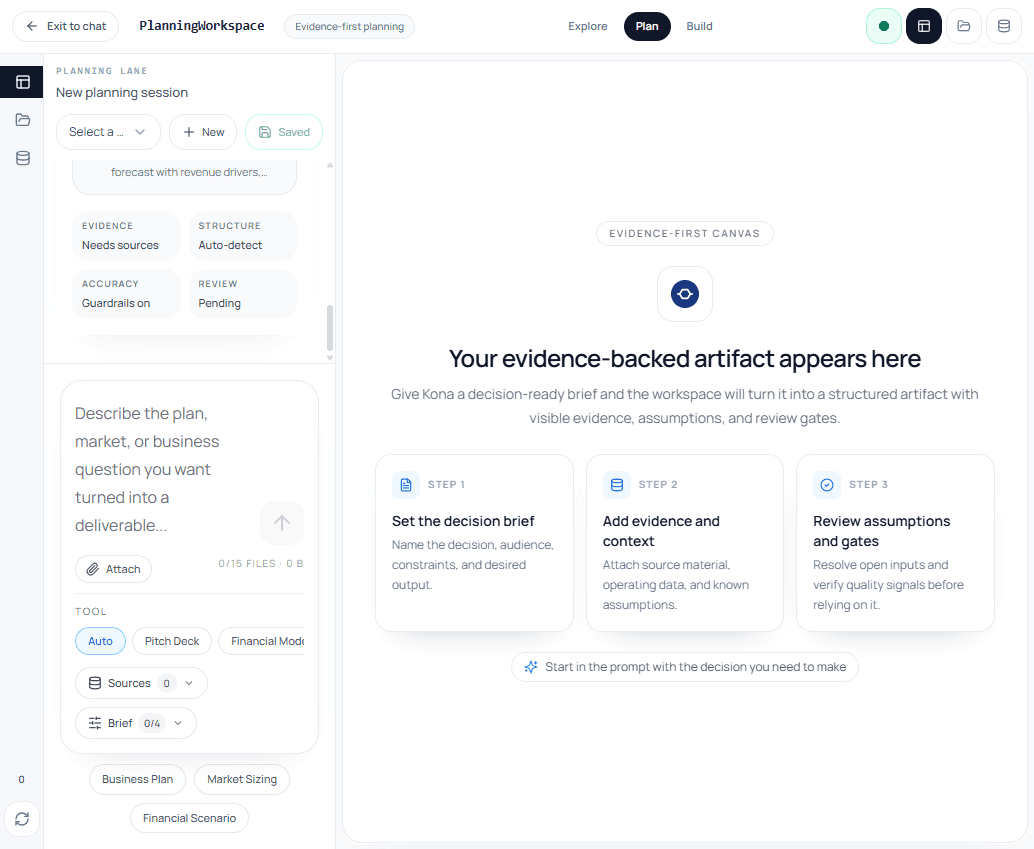
Task: Click the paperclip icon on Attach
Action: tap(93, 569)
